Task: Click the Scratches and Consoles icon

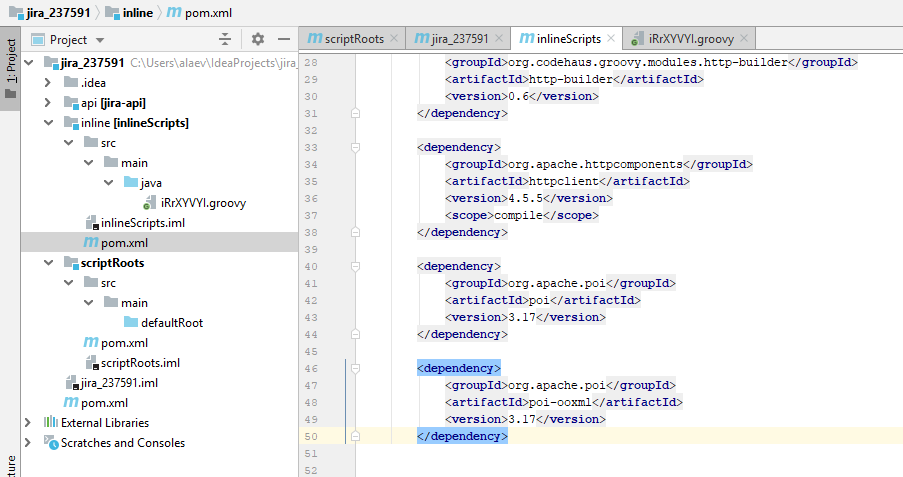Action: (x=51, y=442)
